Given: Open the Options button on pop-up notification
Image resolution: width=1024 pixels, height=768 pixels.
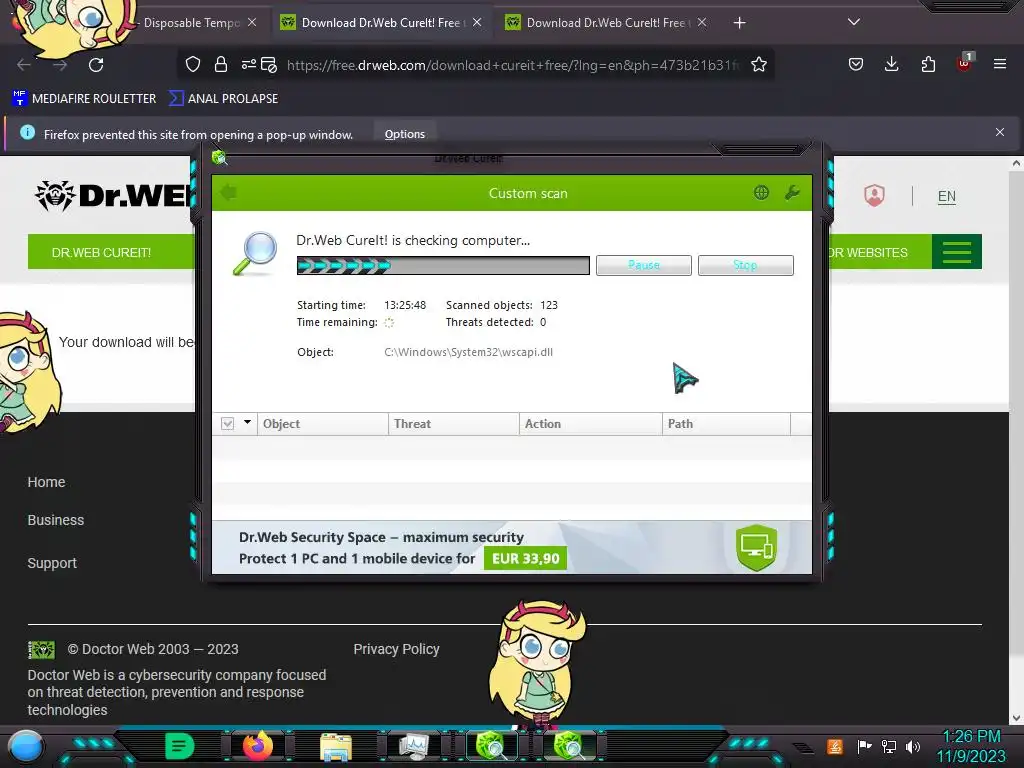Looking at the screenshot, I should point(405,134).
